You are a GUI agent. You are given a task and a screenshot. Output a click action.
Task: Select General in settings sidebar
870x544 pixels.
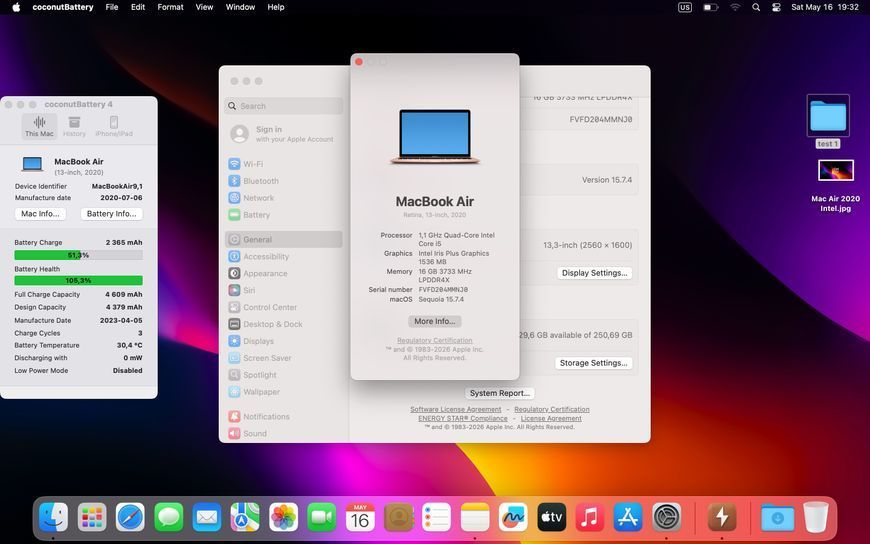tap(284, 239)
